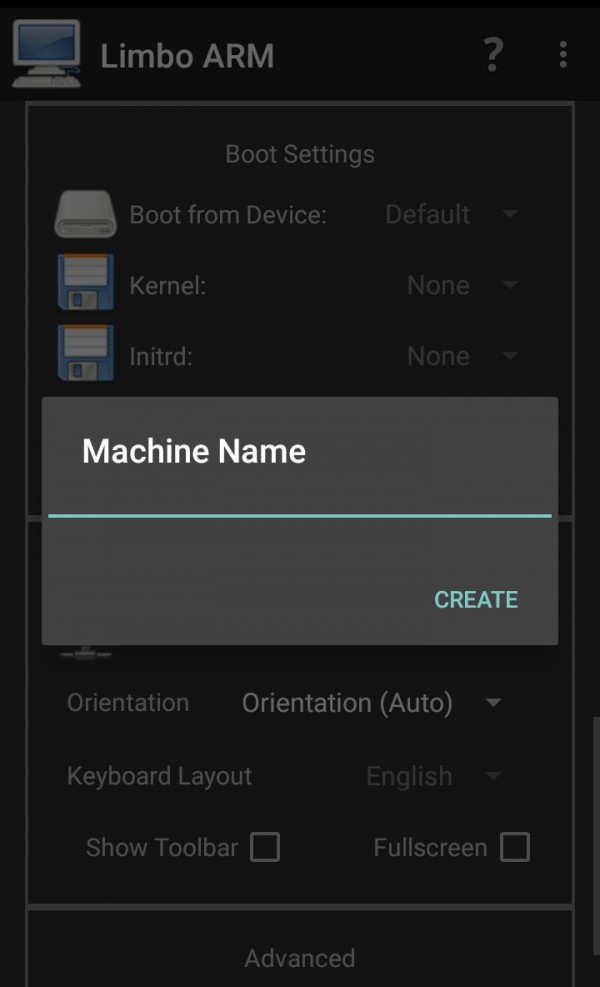This screenshot has height=987, width=600.
Task: Tap the Initrd floppy disk icon
Action: pos(86,353)
